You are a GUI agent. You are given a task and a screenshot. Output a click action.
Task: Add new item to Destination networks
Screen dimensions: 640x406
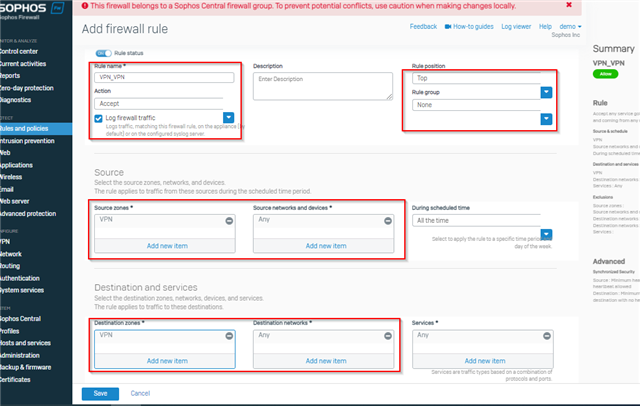(x=326, y=361)
